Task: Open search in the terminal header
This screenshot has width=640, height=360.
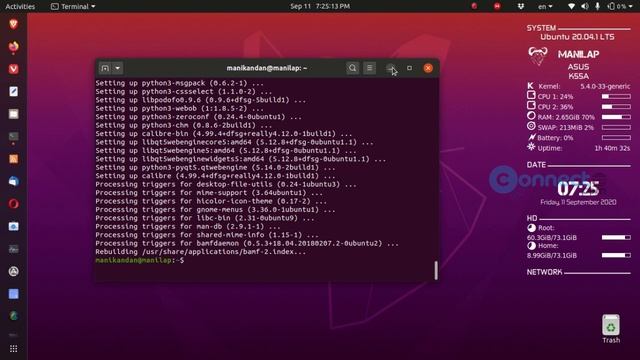Action: (352, 68)
